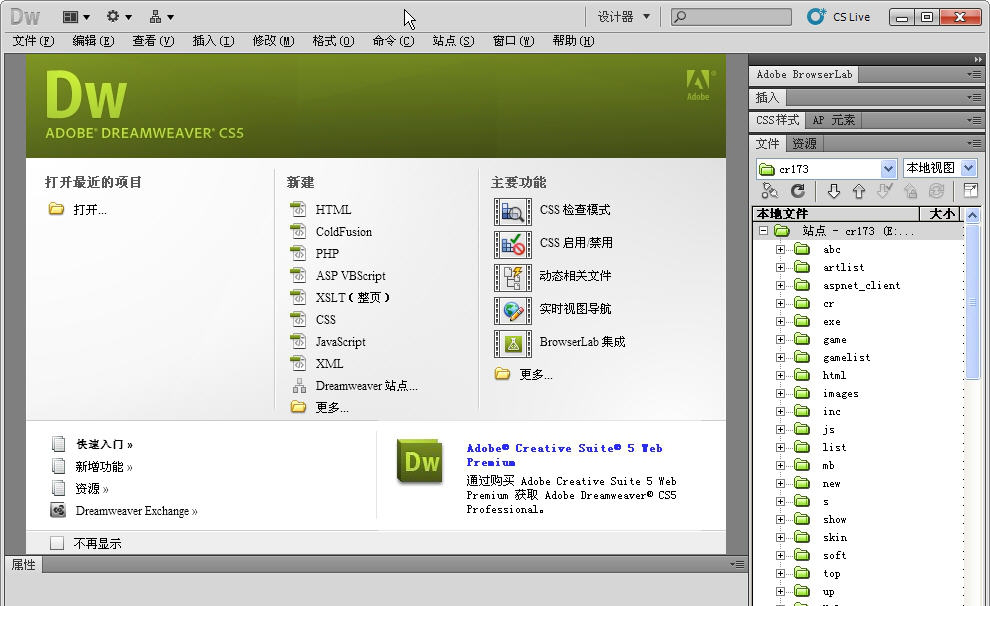Create a new JavaScript document
Image resolution: width=990 pixels, height=630 pixels.
(340, 342)
